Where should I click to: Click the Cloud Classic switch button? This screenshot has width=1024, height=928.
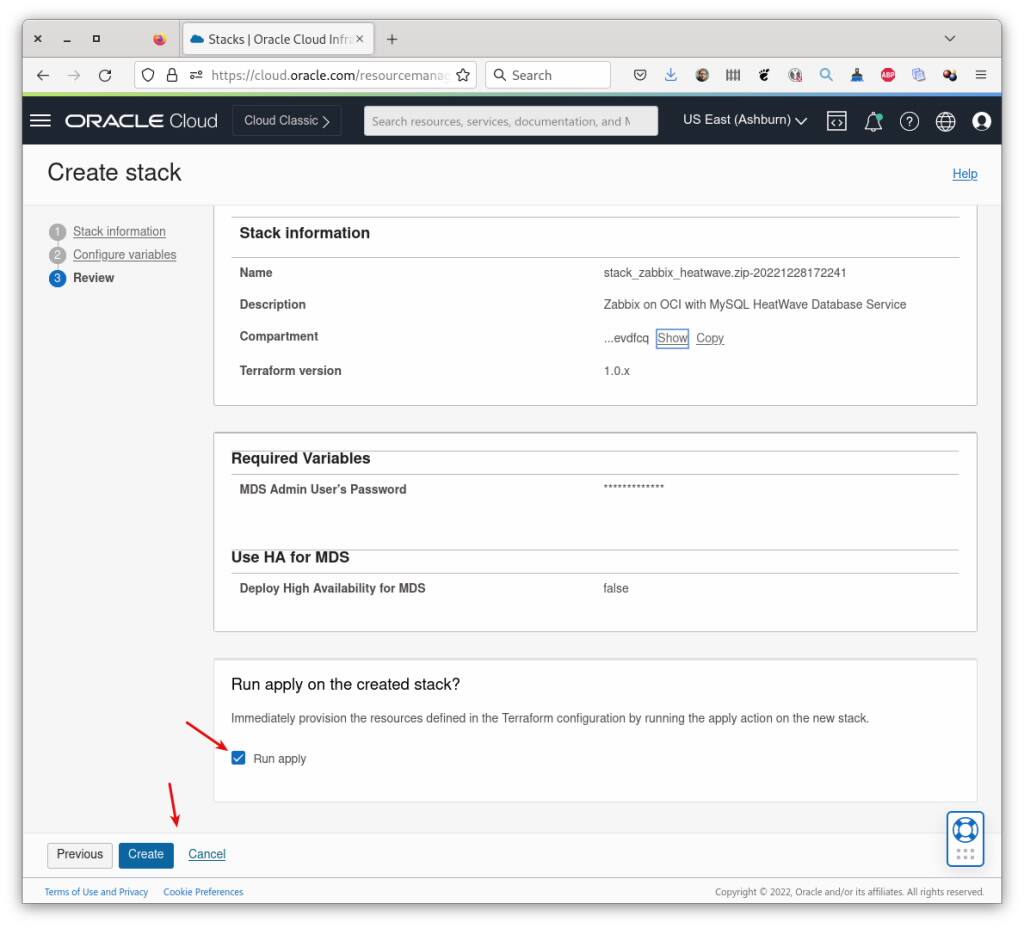pos(287,121)
